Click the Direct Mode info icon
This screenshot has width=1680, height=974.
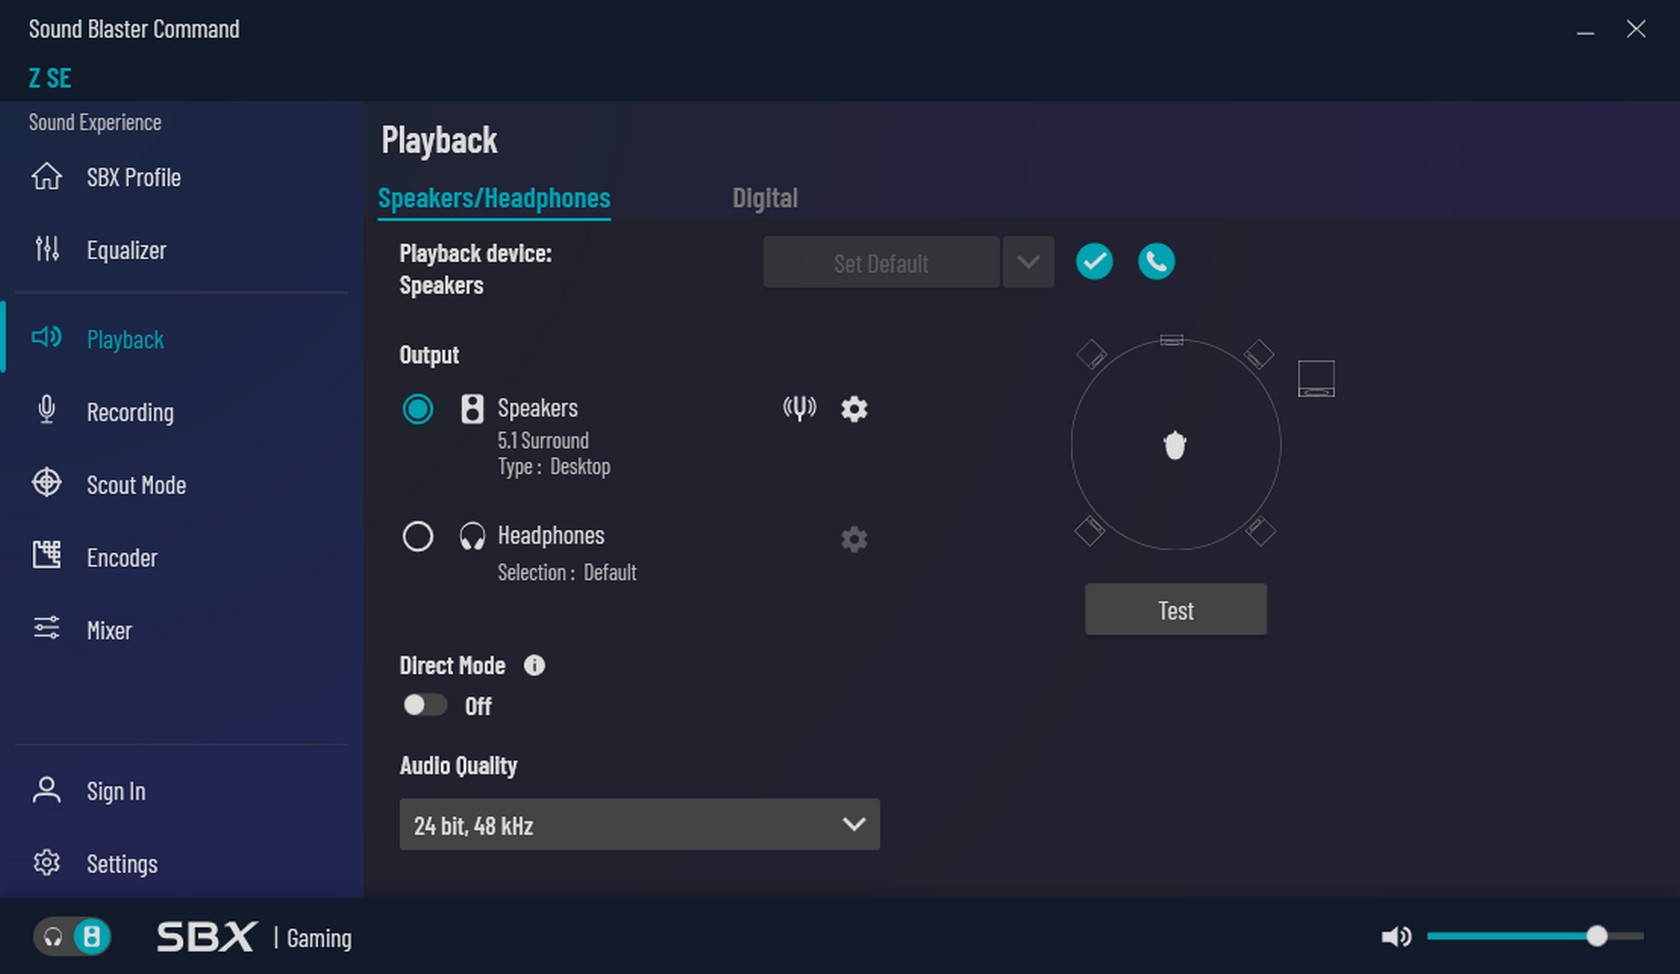[x=534, y=665]
